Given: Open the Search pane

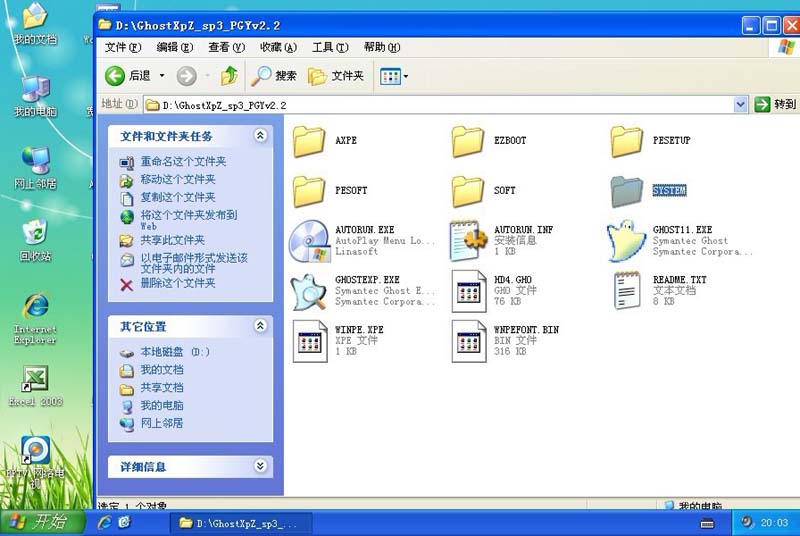Looking at the screenshot, I should [x=274, y=76].
